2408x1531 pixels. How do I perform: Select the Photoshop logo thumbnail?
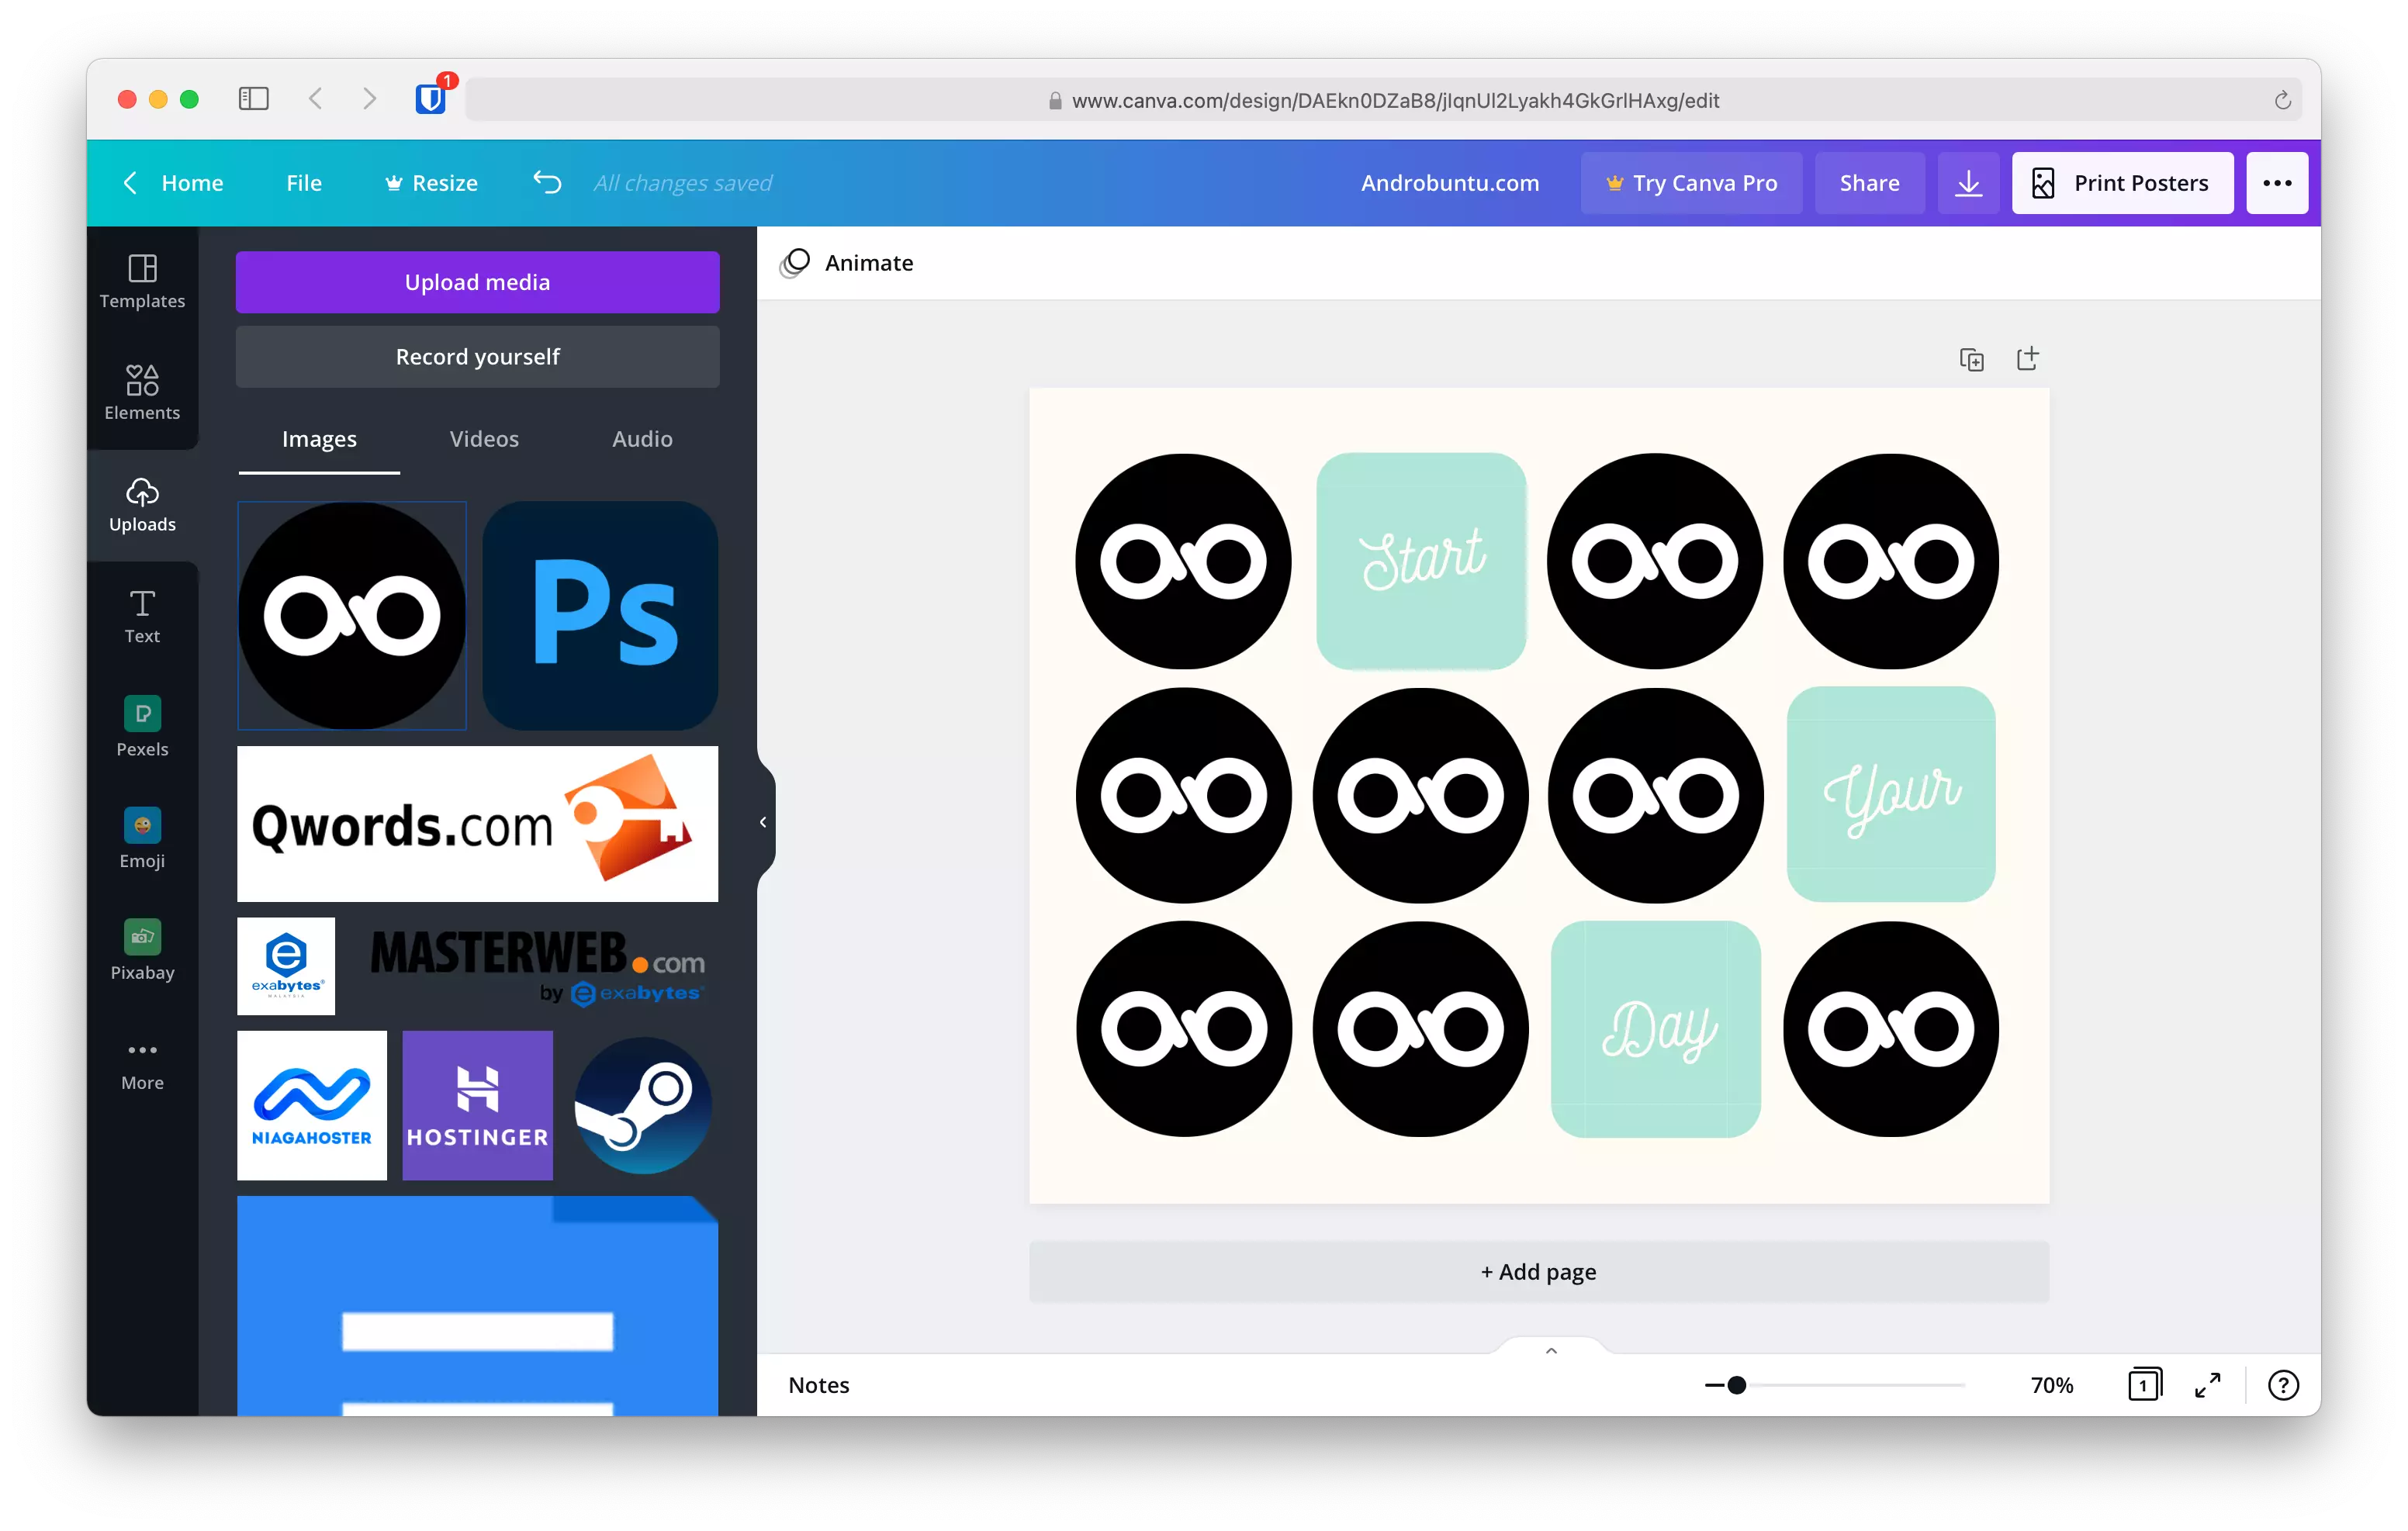(600, 616)
